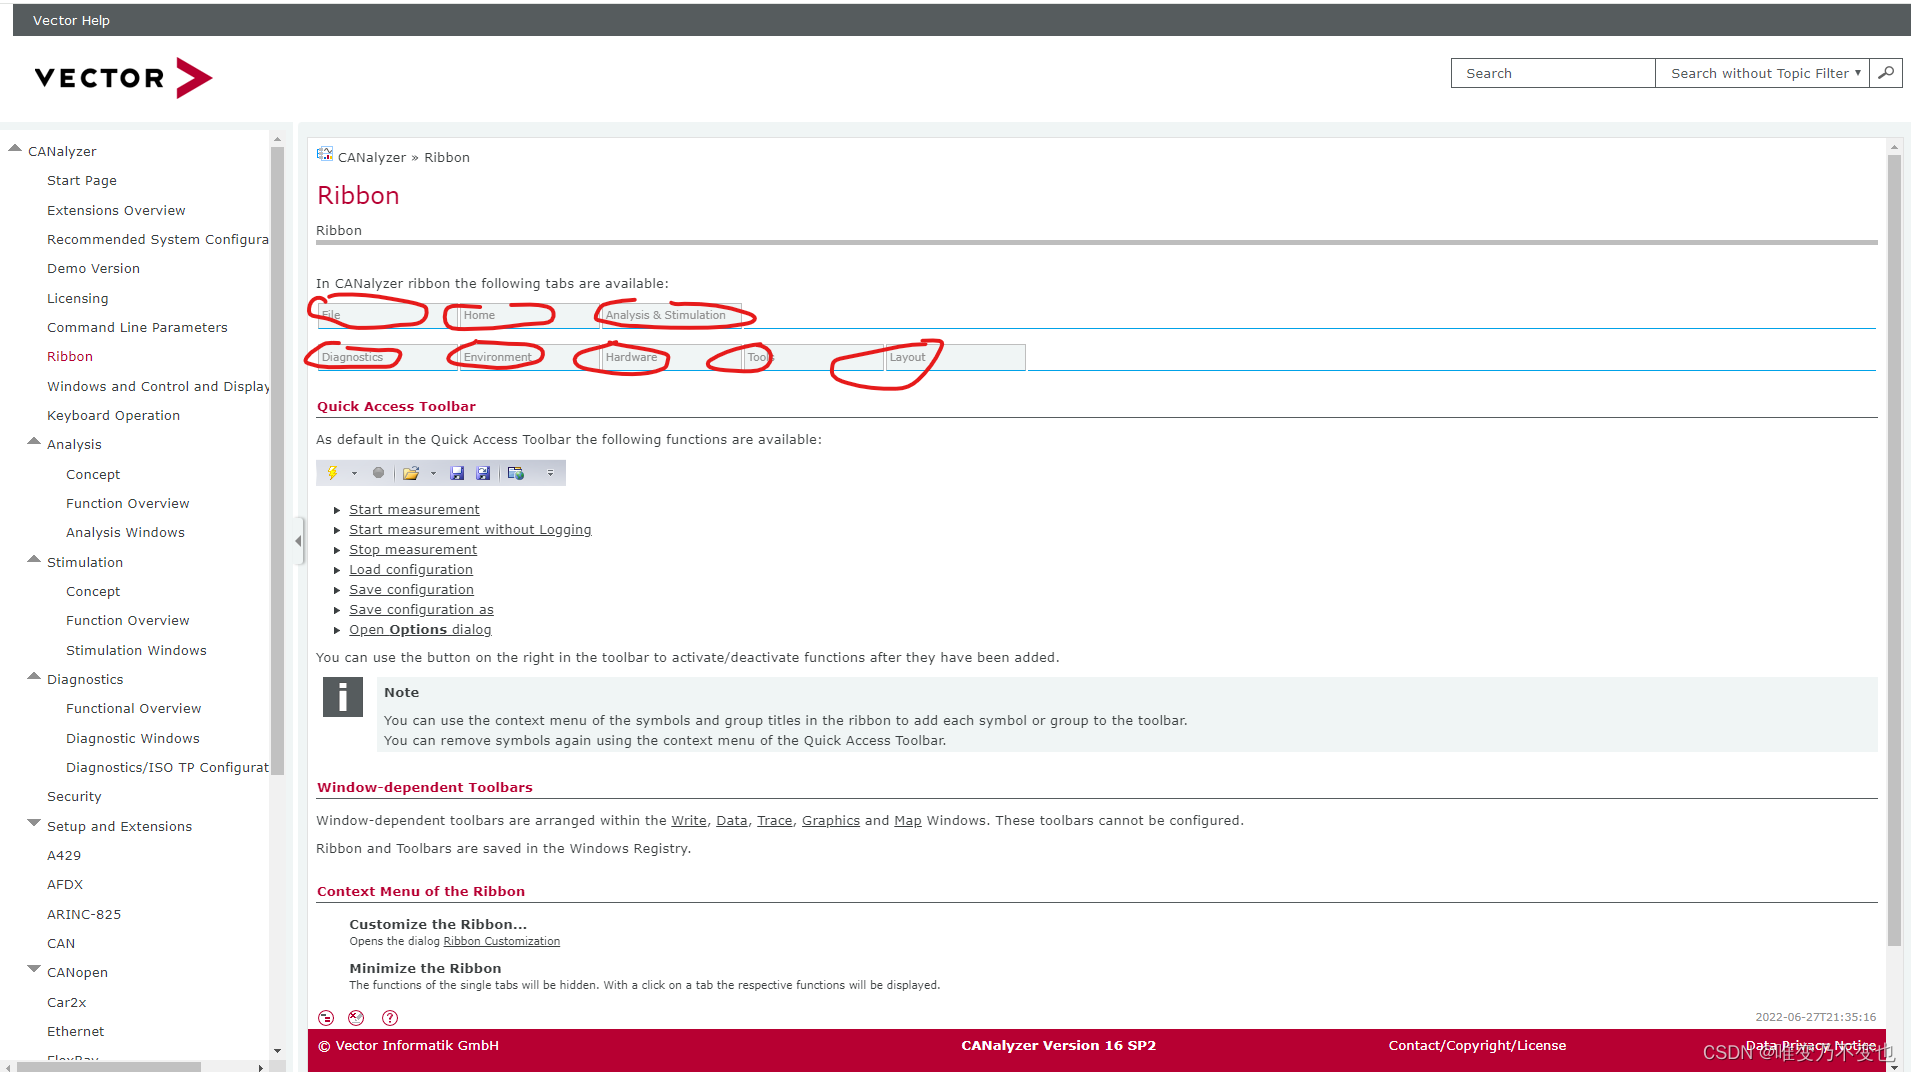Click the search magnifier icon
The image size is (1911, 1072).
pyautogui.click(x=1885, y=73)
